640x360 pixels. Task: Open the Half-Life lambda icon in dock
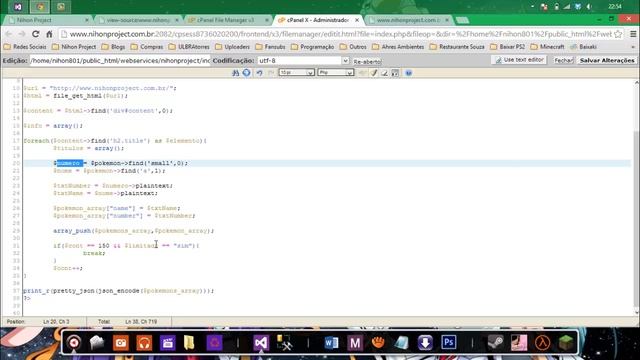point(542,342)
